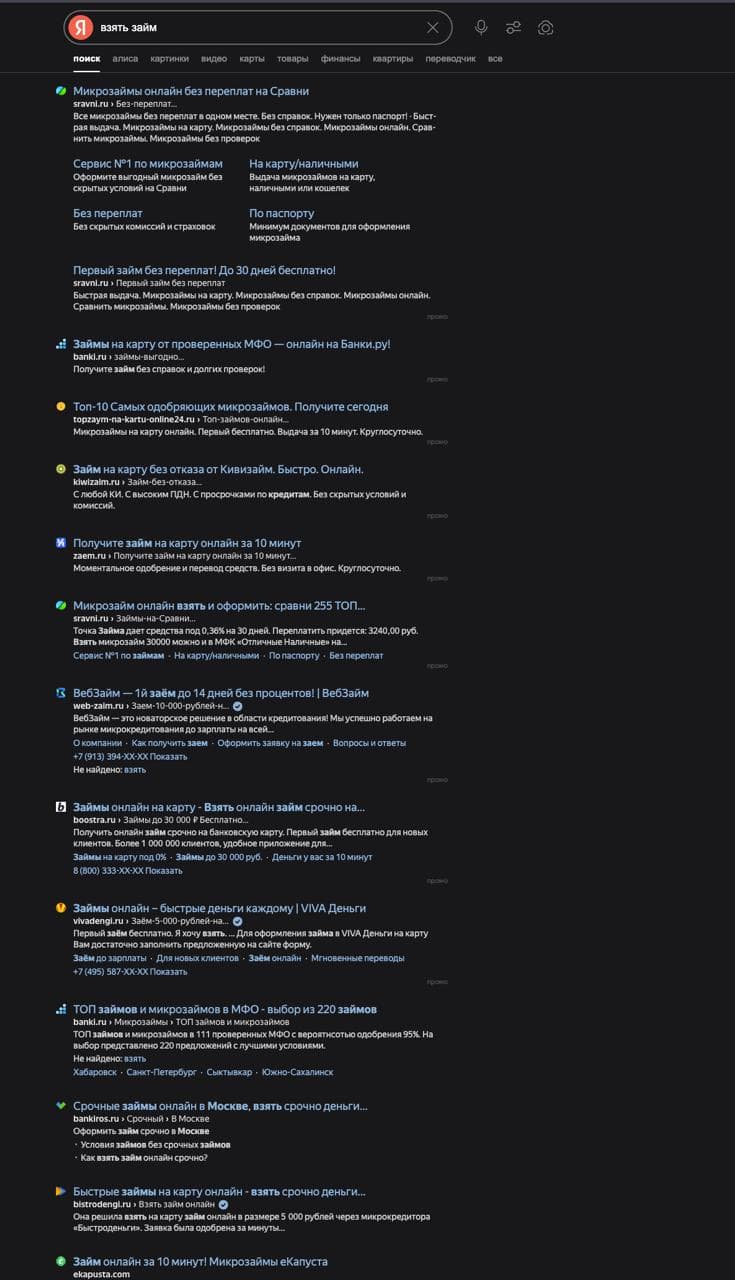Click the Boostra favicon icon
The image size is (735, 1280).
point(61,807)
